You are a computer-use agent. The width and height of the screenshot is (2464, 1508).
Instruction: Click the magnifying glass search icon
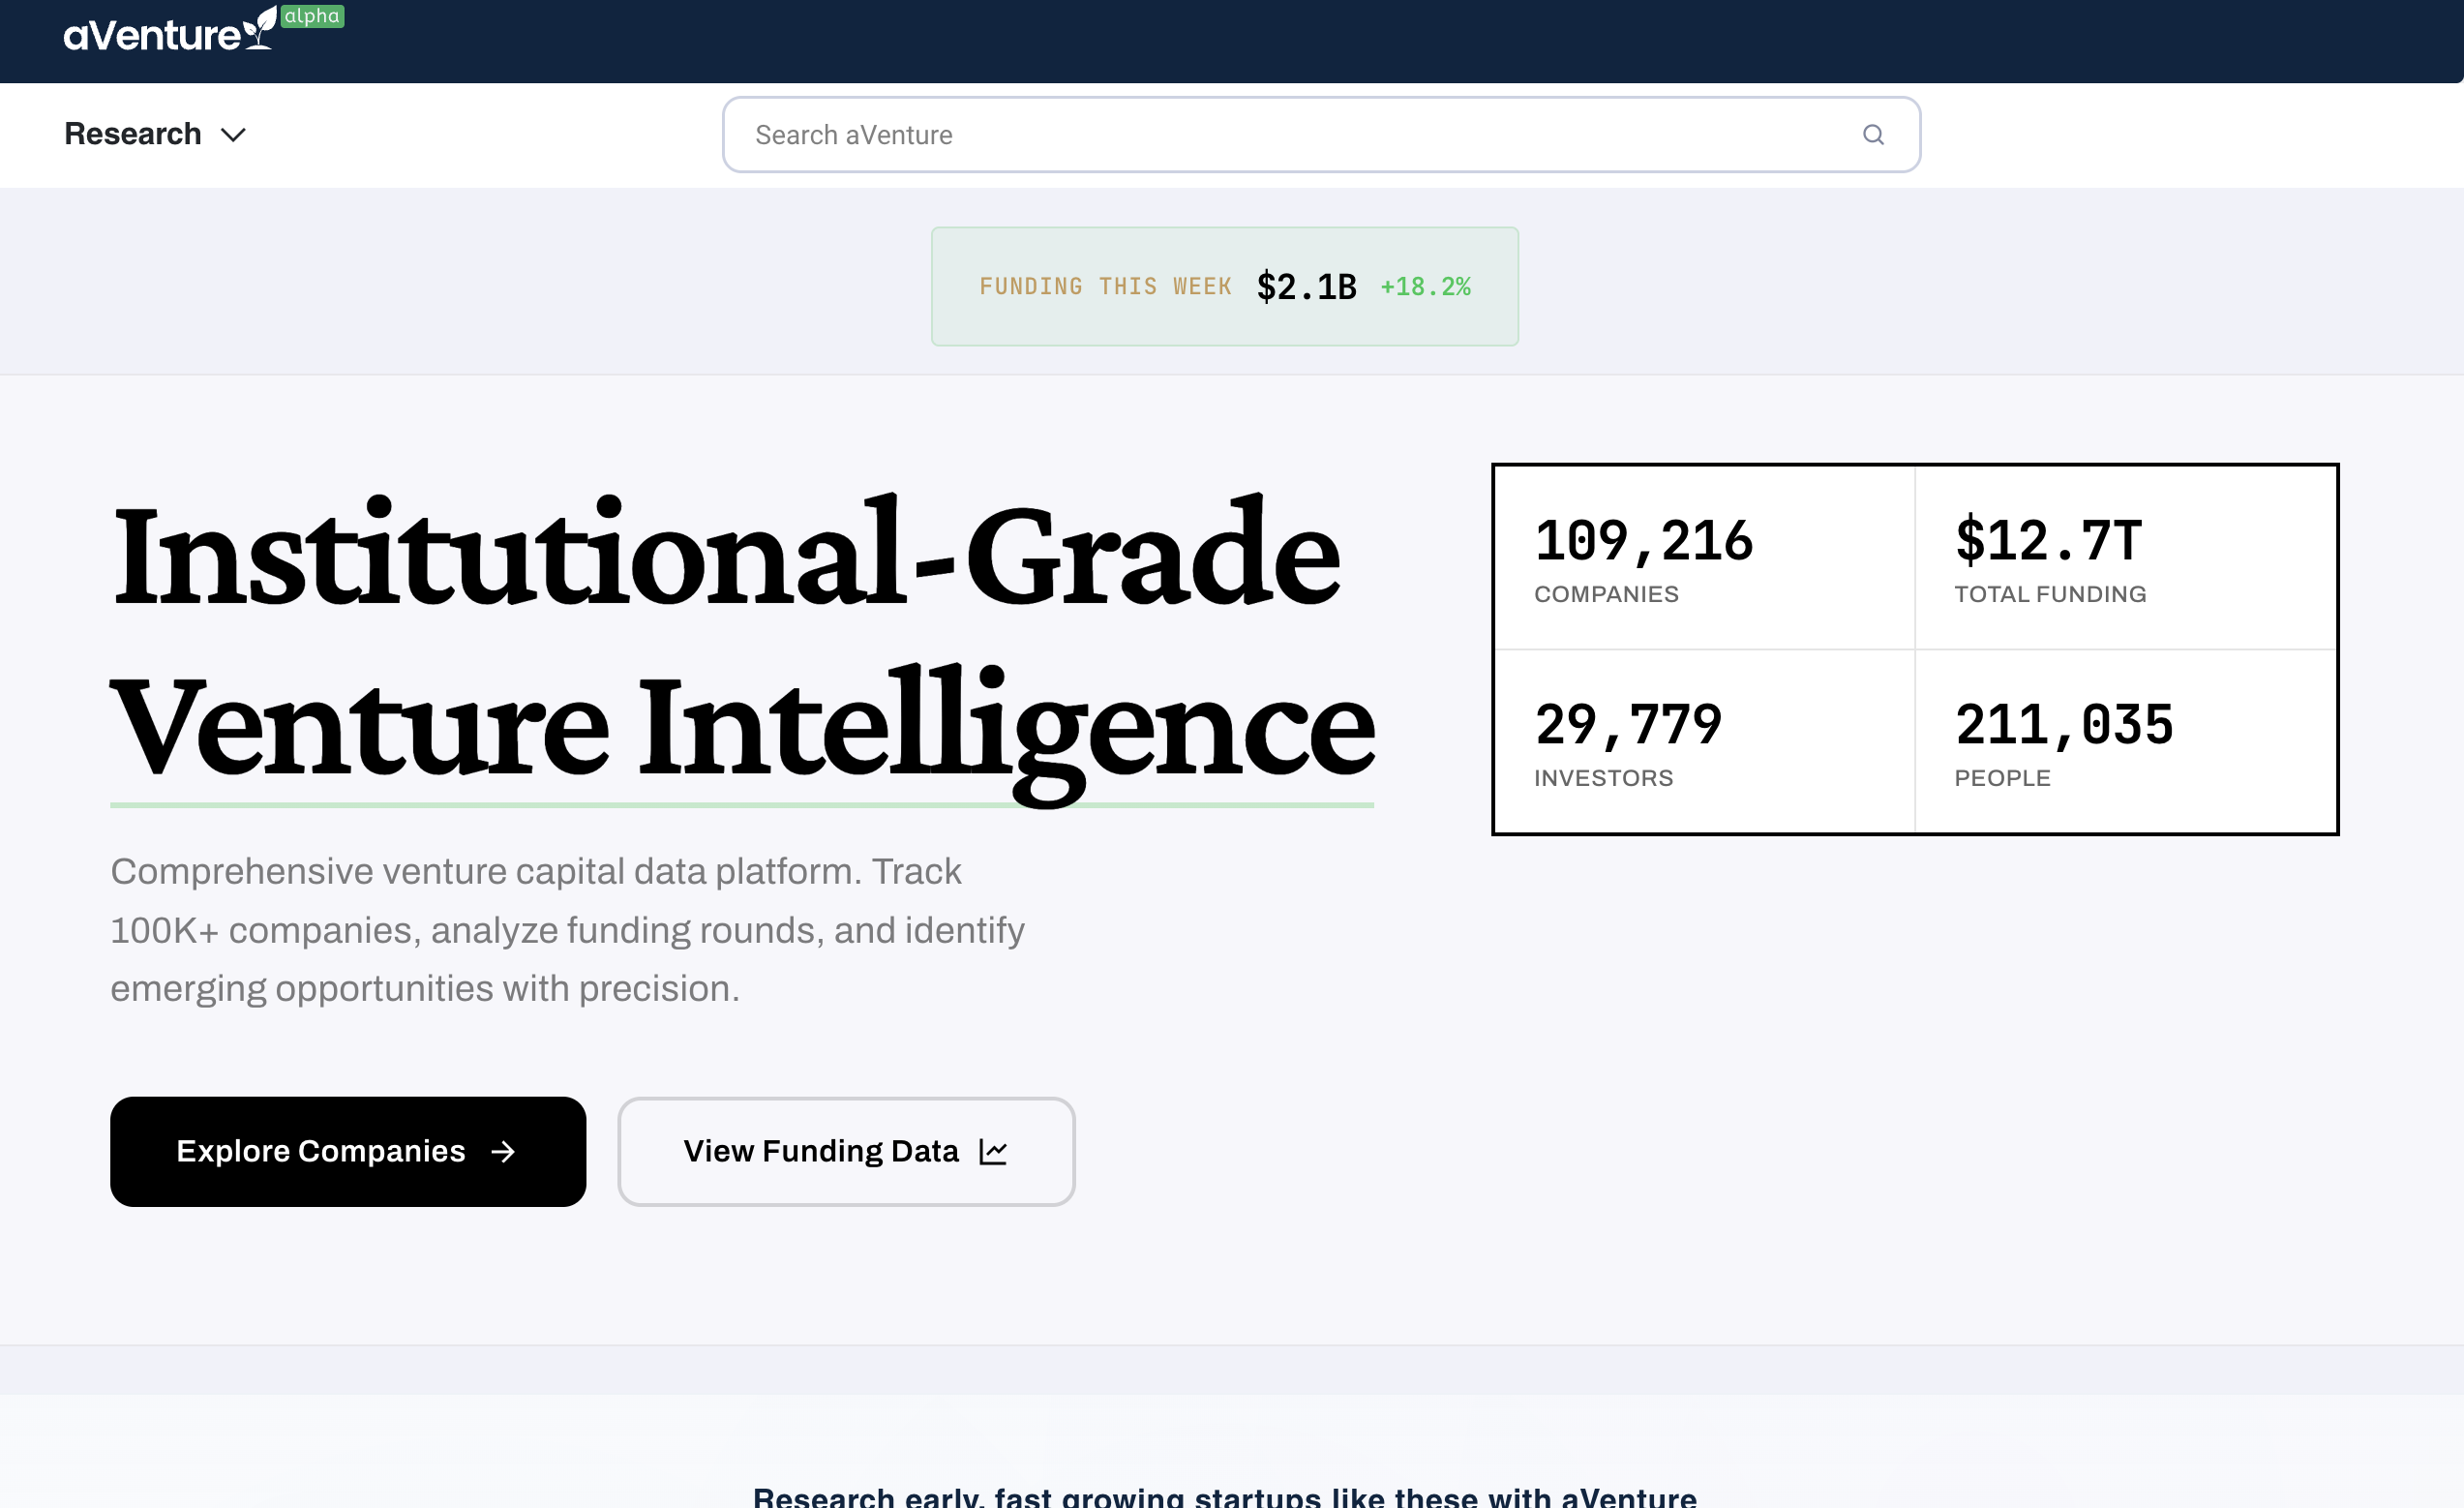pos(1873,135)
